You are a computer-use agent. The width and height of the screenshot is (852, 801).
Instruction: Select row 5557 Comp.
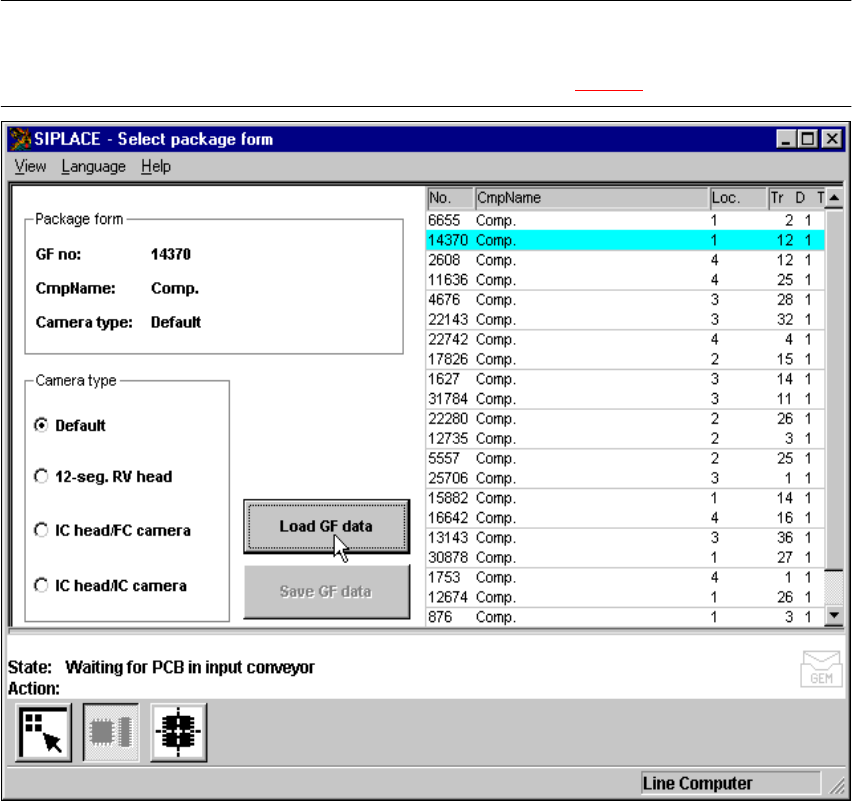coord(625,459)
